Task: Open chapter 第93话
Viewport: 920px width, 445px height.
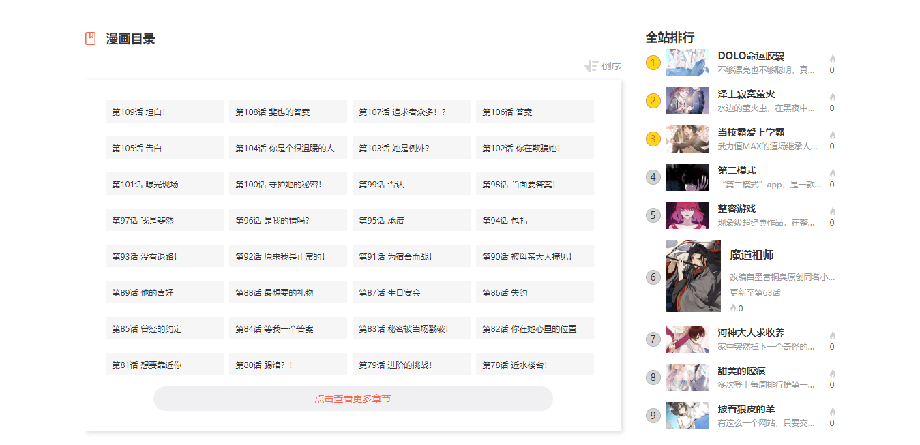Action: (x=165, y=256)
